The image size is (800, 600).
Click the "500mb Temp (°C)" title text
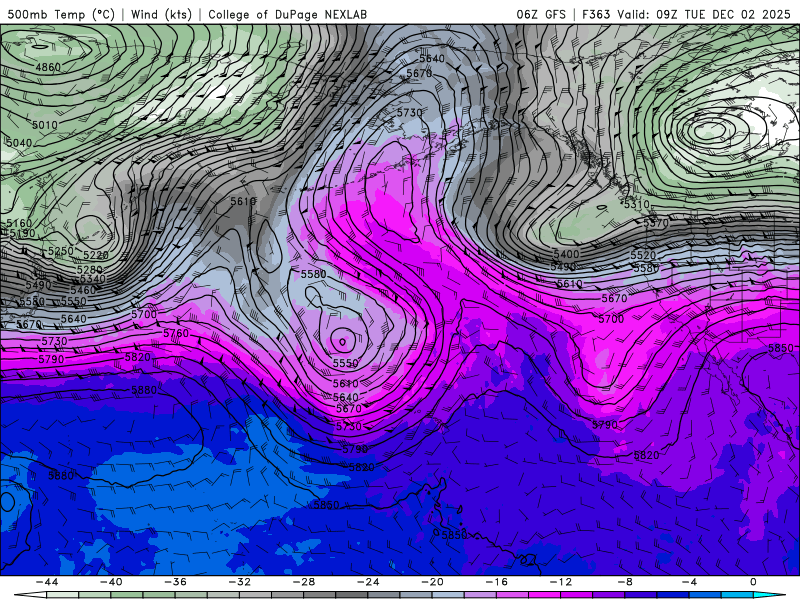point(61,14)
